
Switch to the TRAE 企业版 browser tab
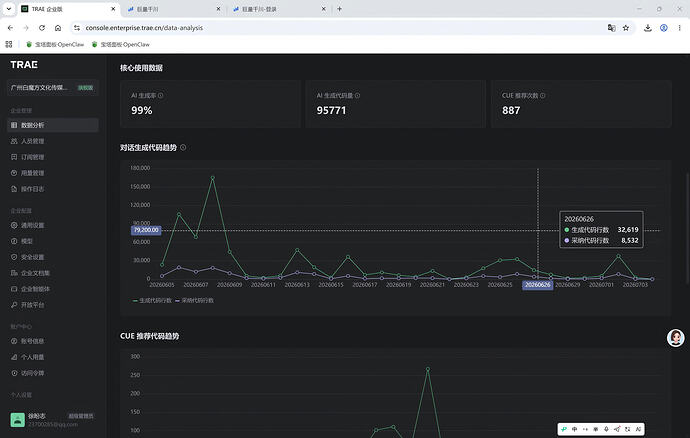click(x=68, y=9)
